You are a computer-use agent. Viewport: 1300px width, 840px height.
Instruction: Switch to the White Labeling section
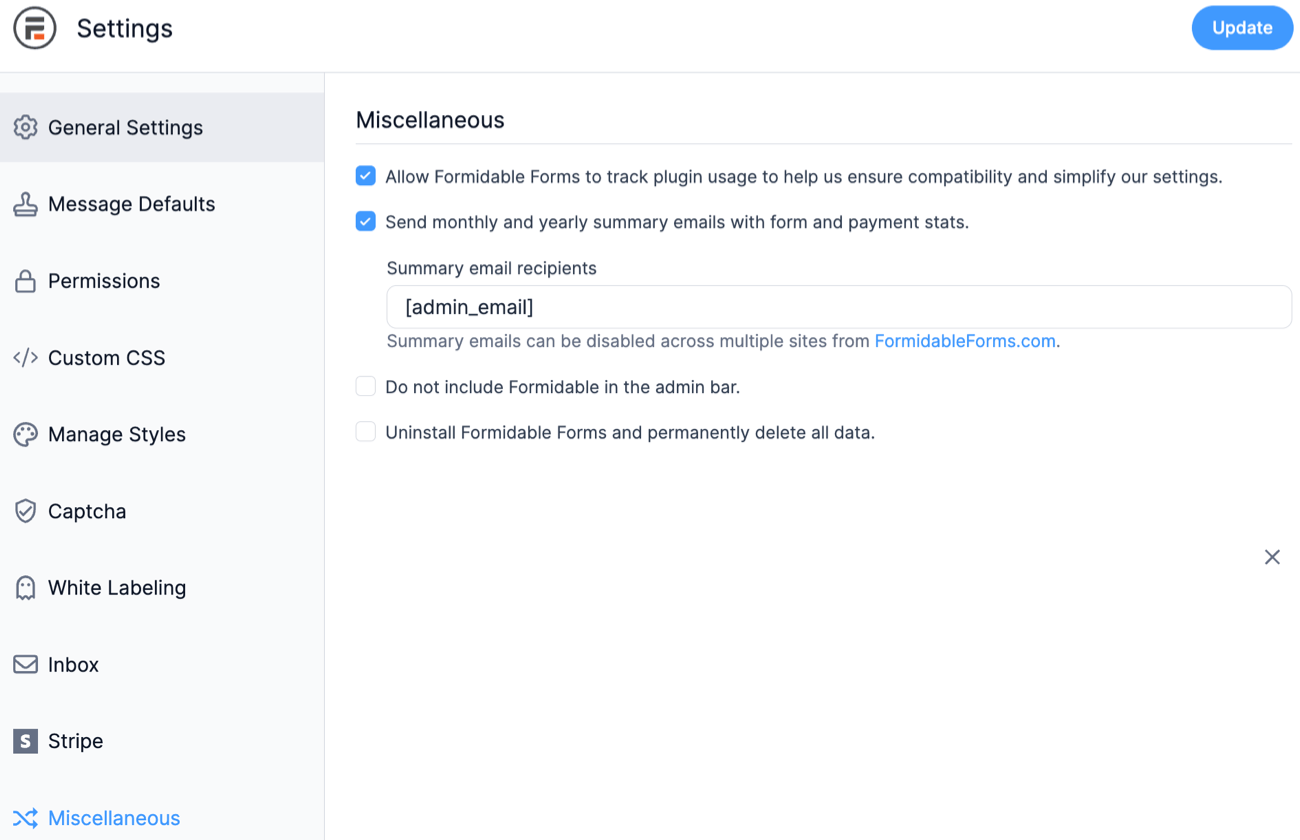[x=117, y=587]
